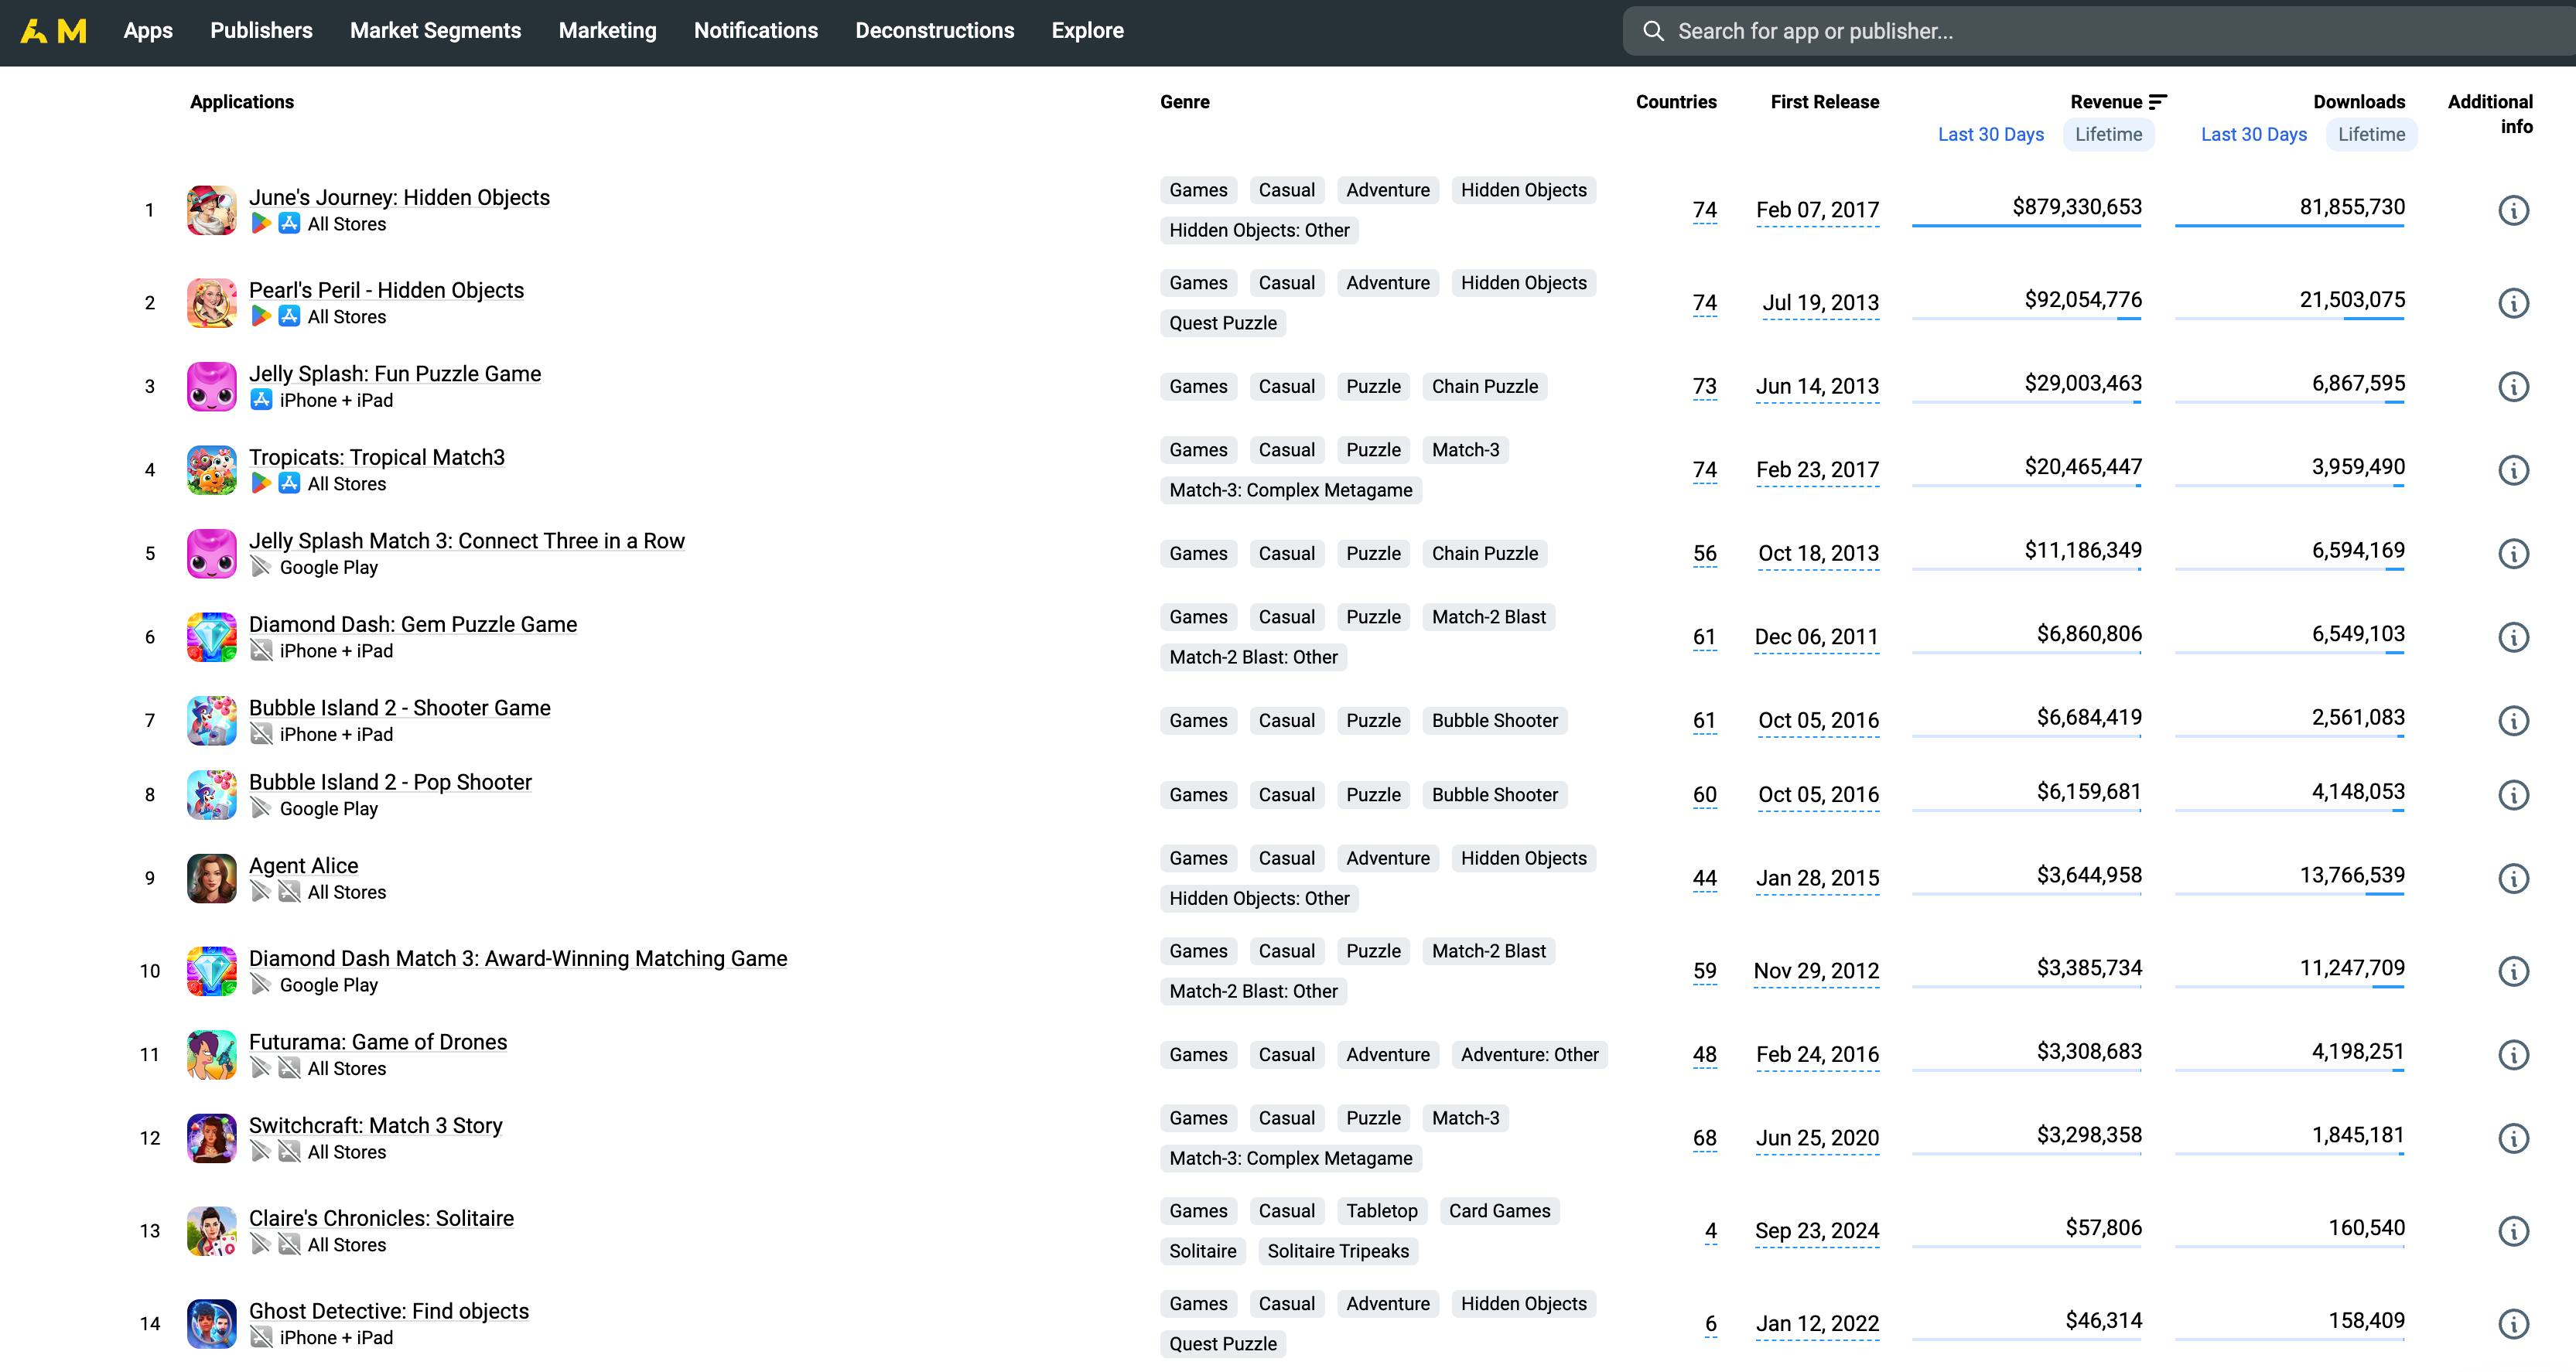Open the Marketing menu
2576x1372 pixels.
click(x=607, y=31)
